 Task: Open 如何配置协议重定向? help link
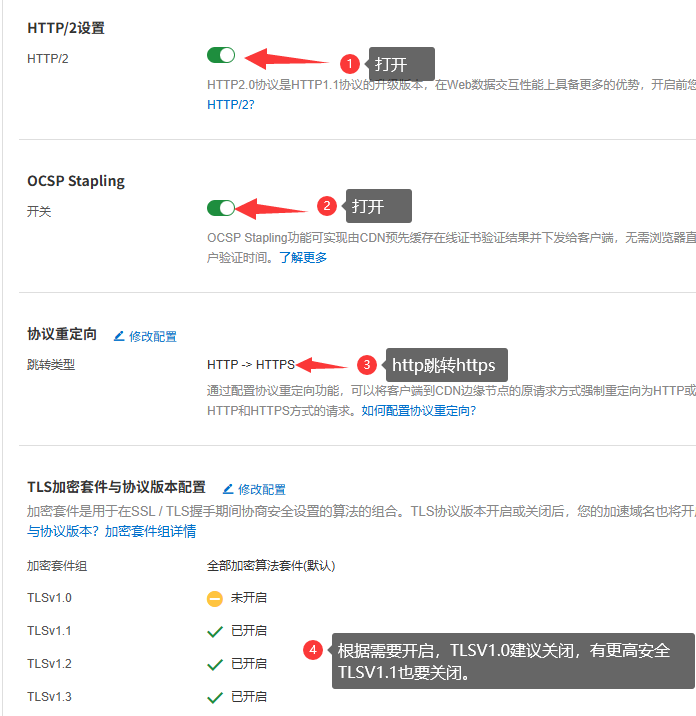click(x=419, y=411)
